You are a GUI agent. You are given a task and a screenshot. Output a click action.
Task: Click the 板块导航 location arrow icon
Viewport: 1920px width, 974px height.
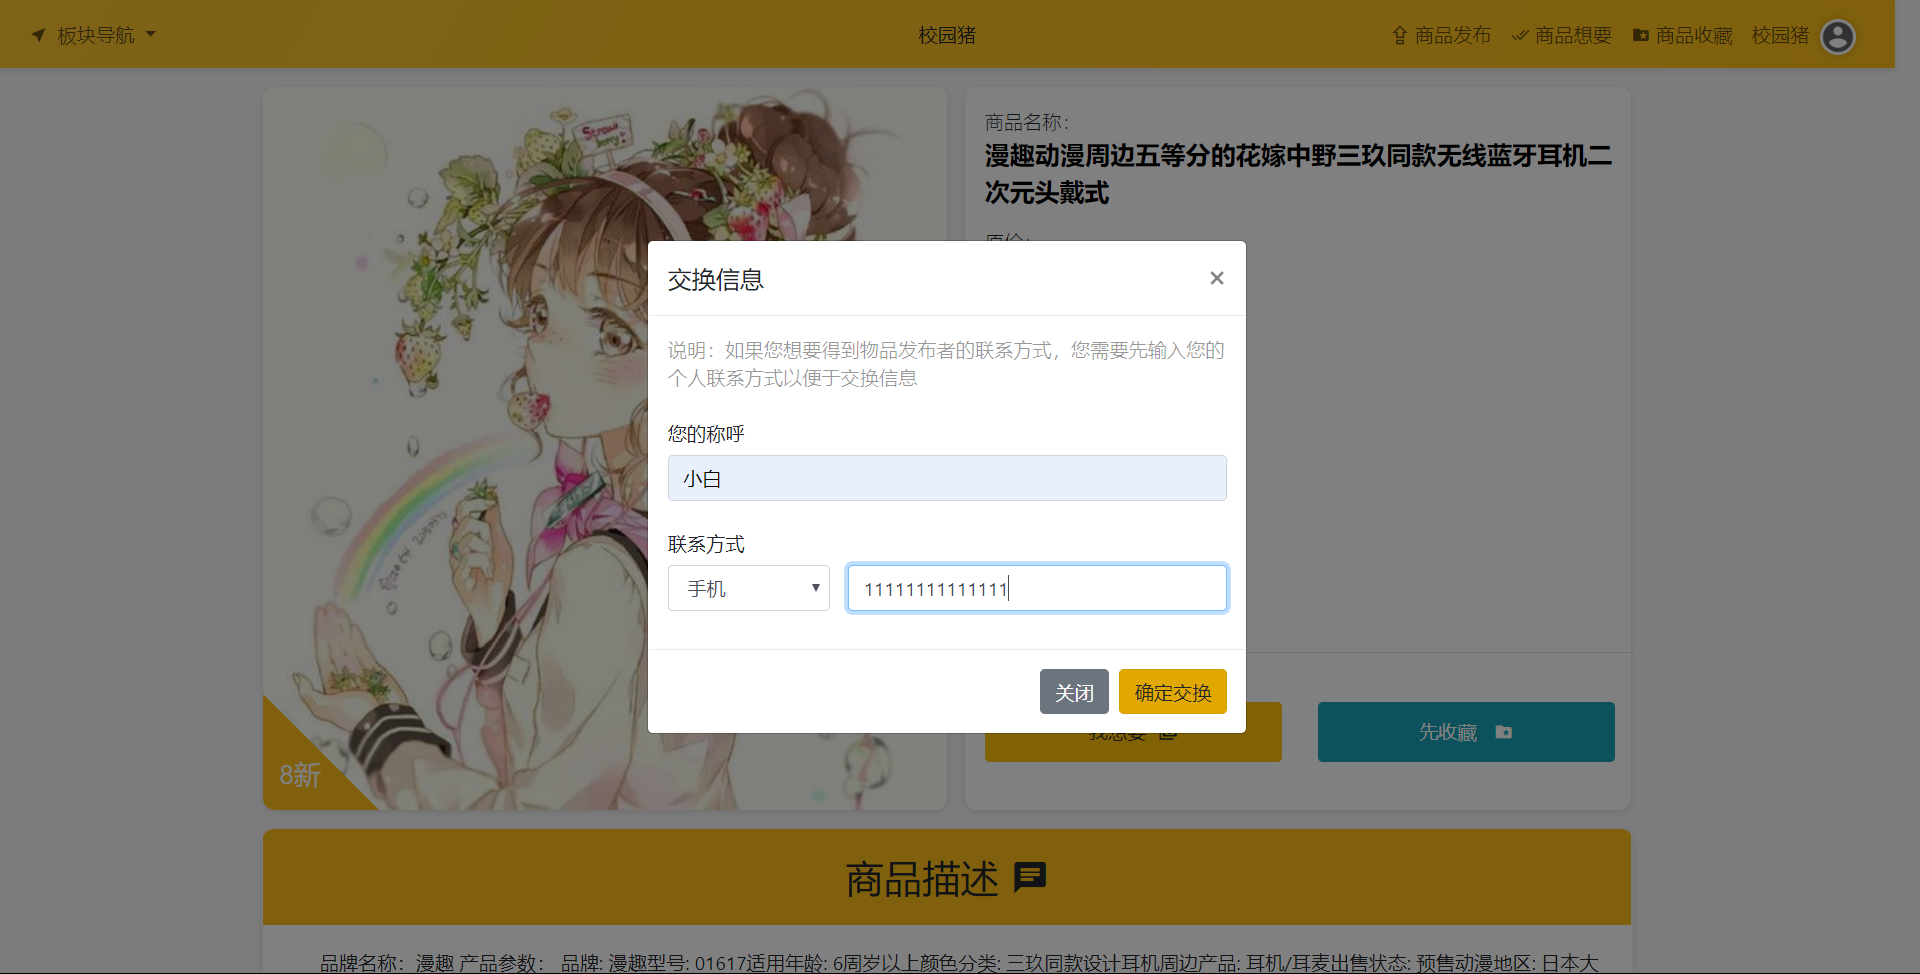click(39, 35)
